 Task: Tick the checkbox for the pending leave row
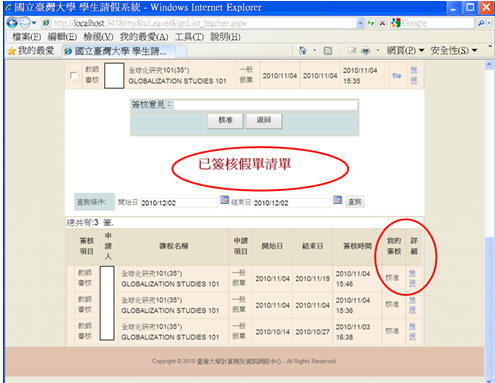point(74,76)
